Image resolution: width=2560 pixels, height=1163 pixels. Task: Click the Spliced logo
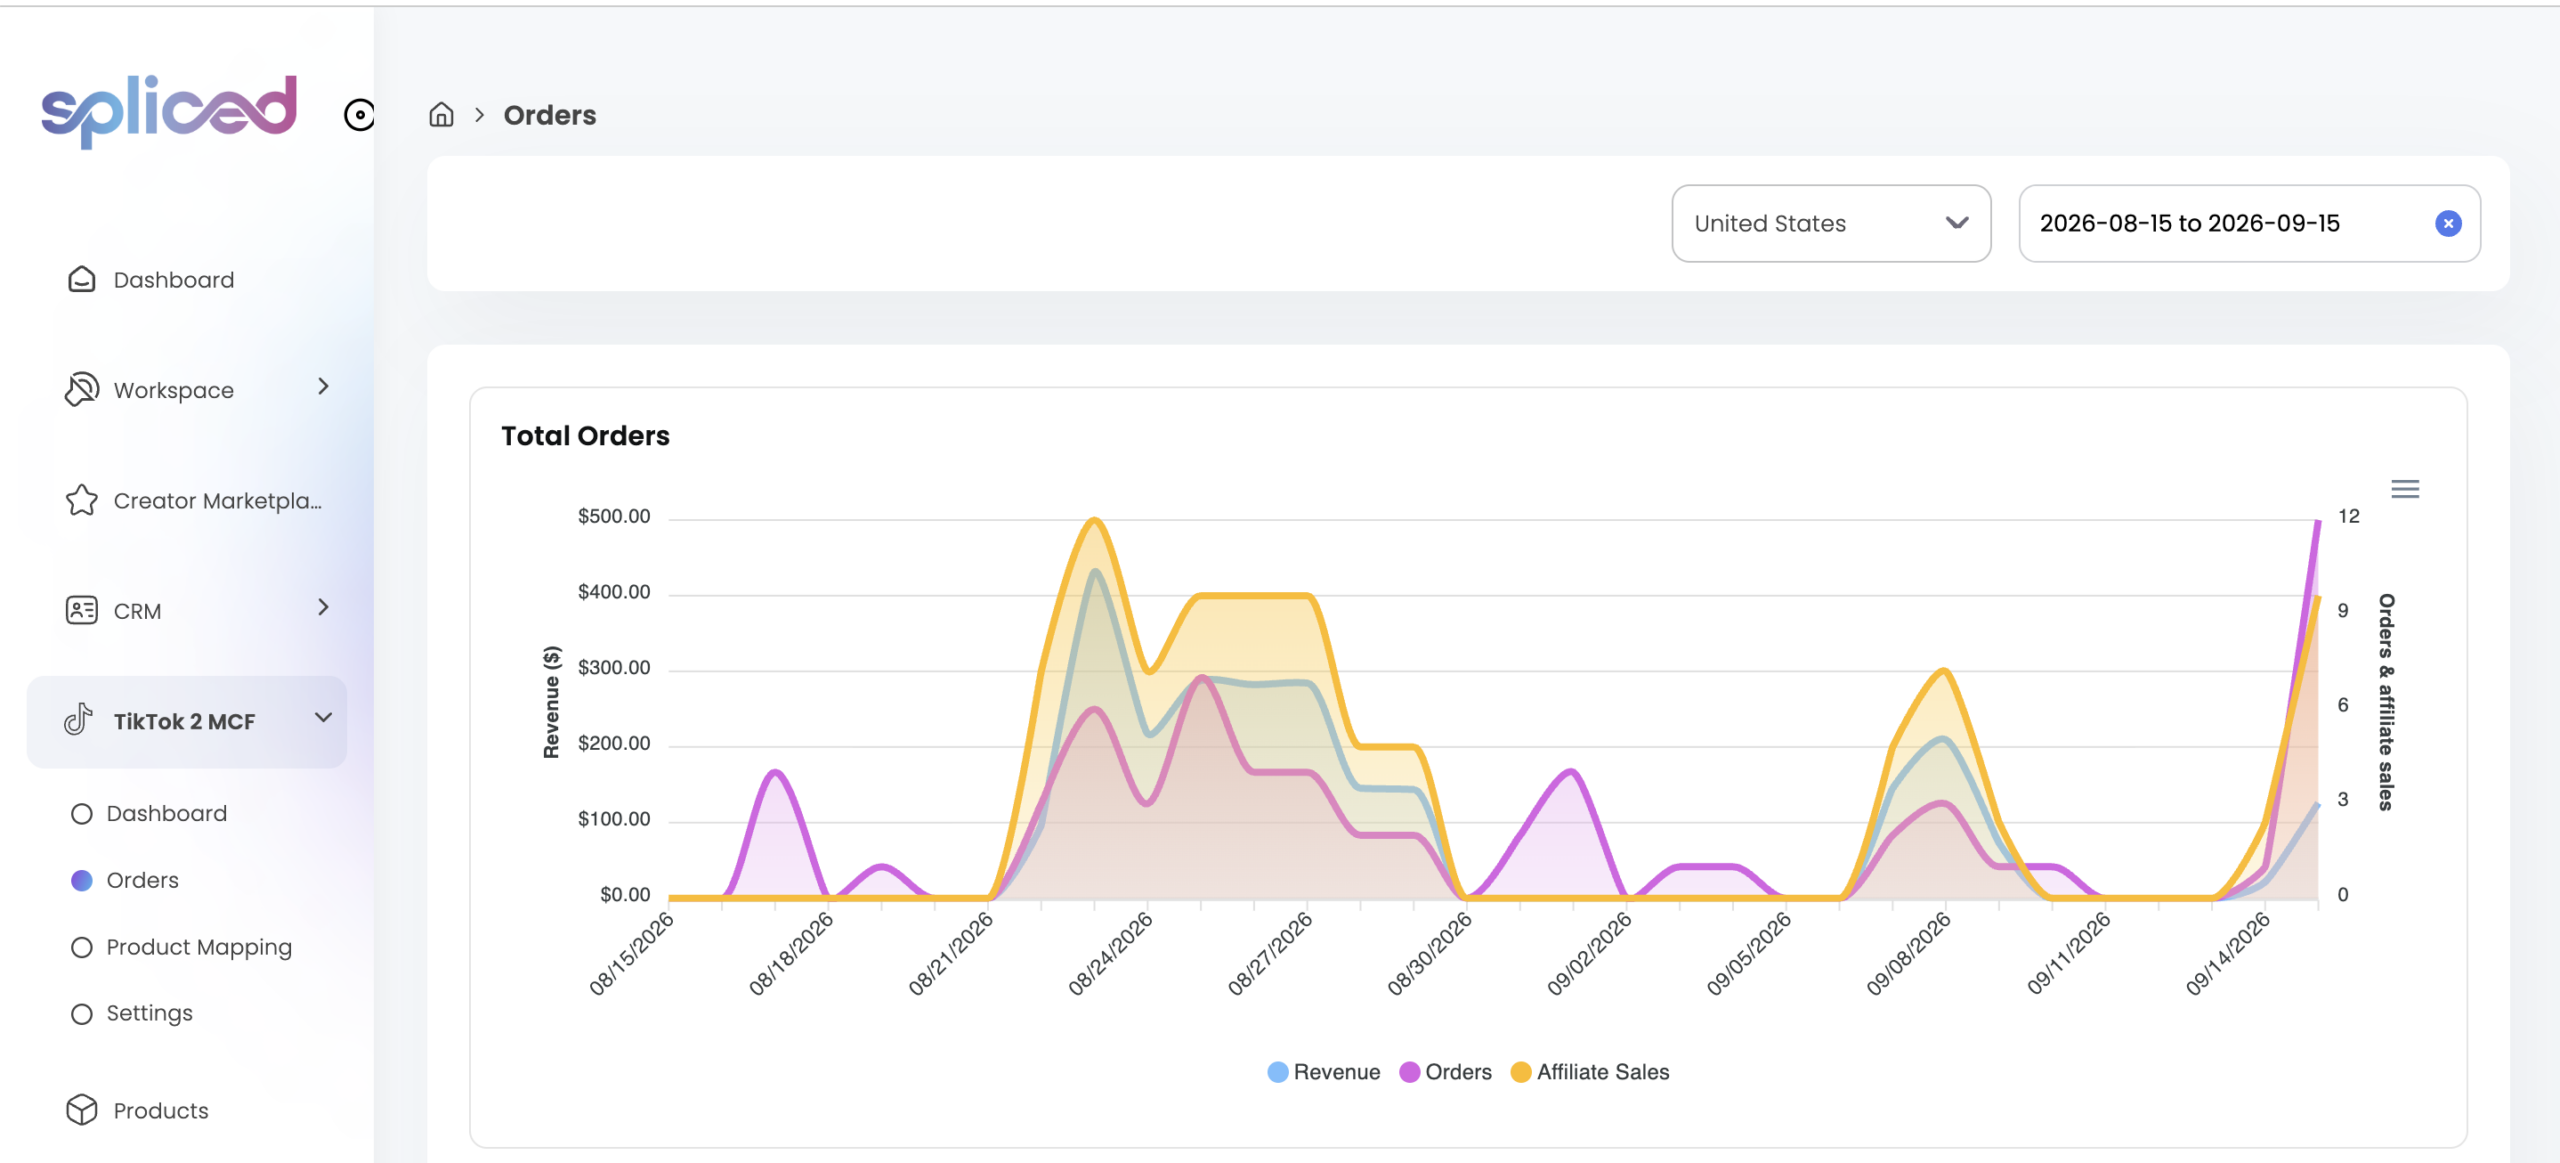coord(169,110)
